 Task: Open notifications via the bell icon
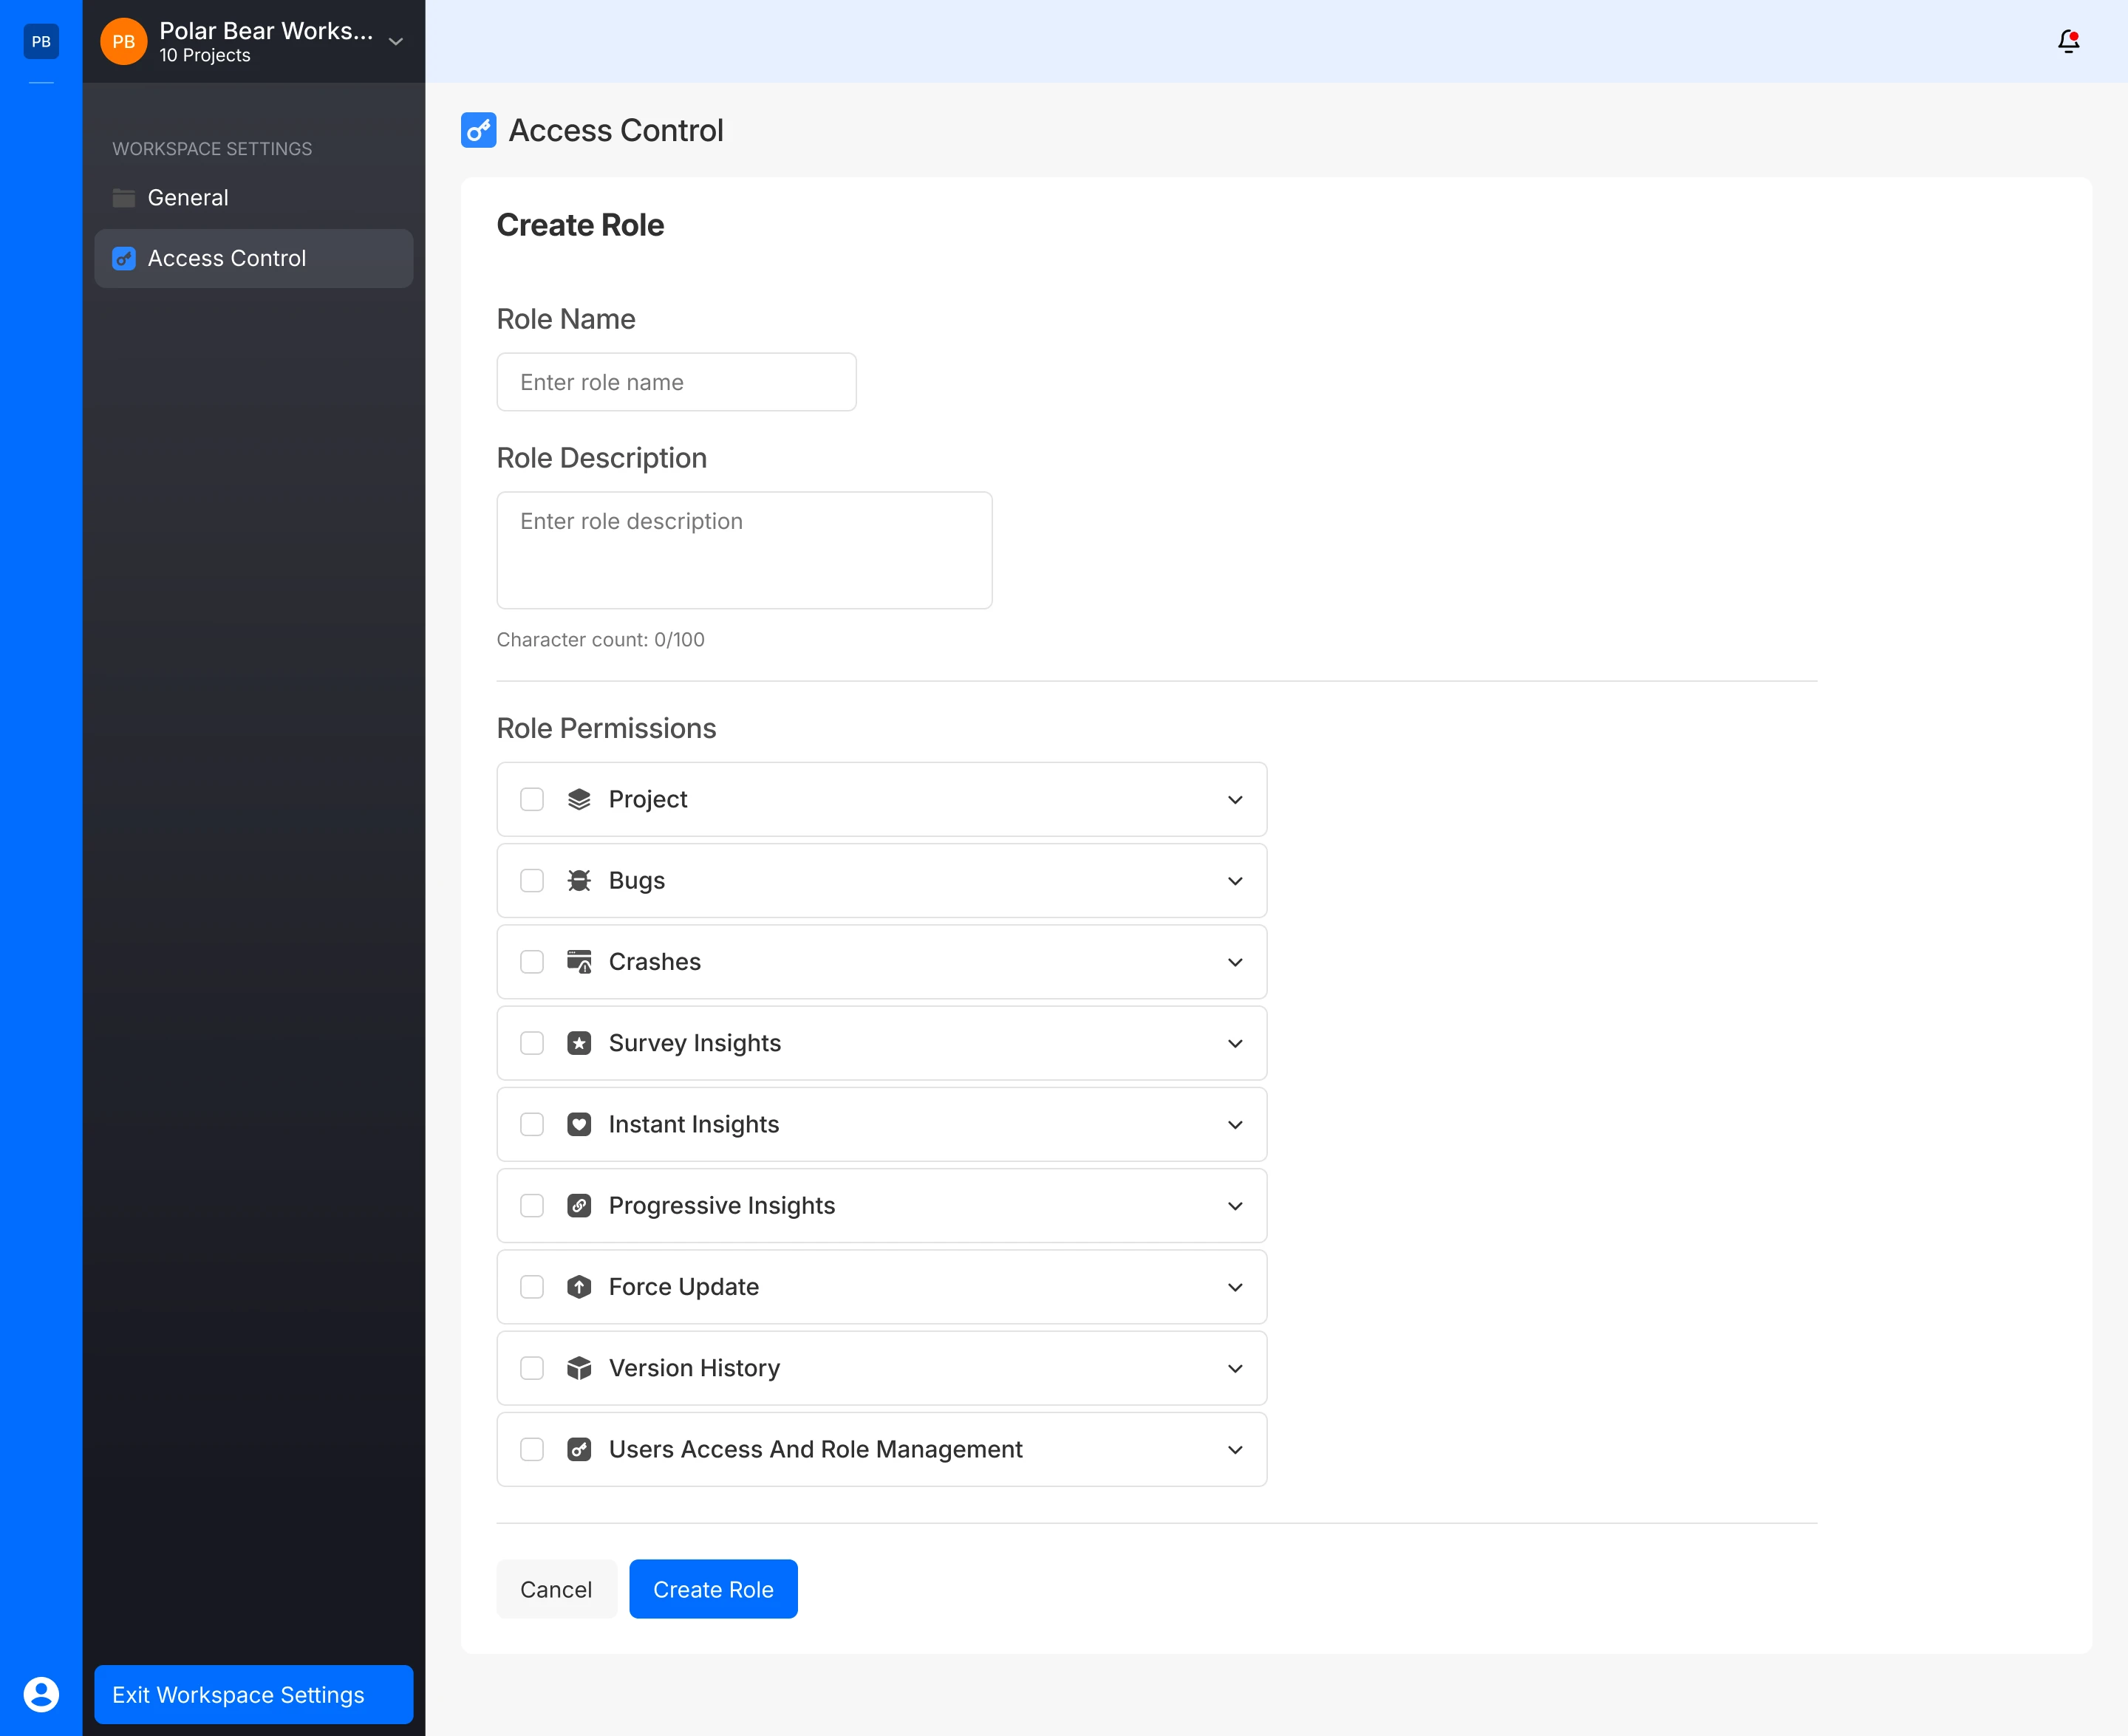pos(2068,42)
